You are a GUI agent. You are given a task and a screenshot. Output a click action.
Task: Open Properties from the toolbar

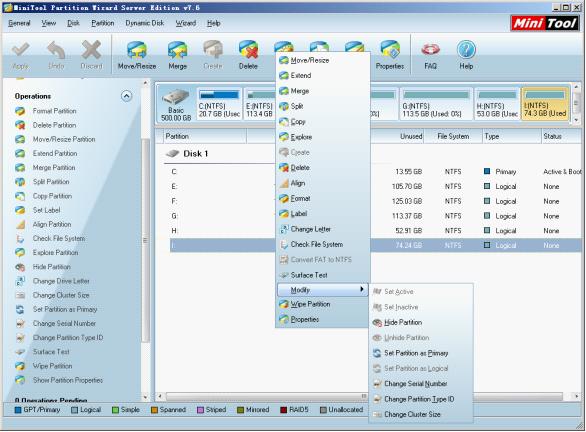point(390,55)
